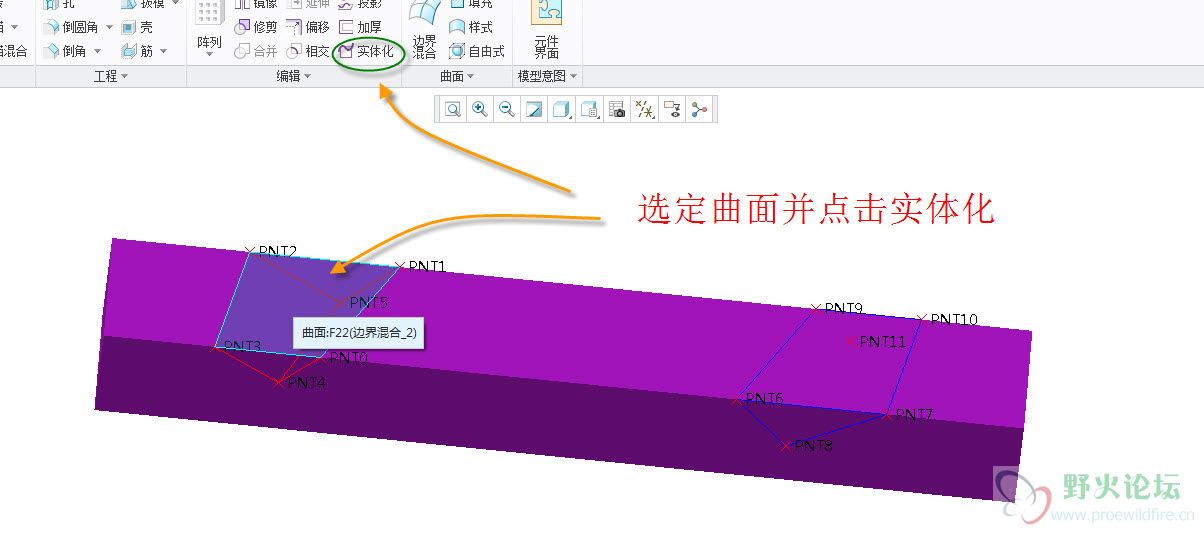Viewport: 1204px width, 533px height.
Task: Click the Repaint screen icon
Action: 534,110
